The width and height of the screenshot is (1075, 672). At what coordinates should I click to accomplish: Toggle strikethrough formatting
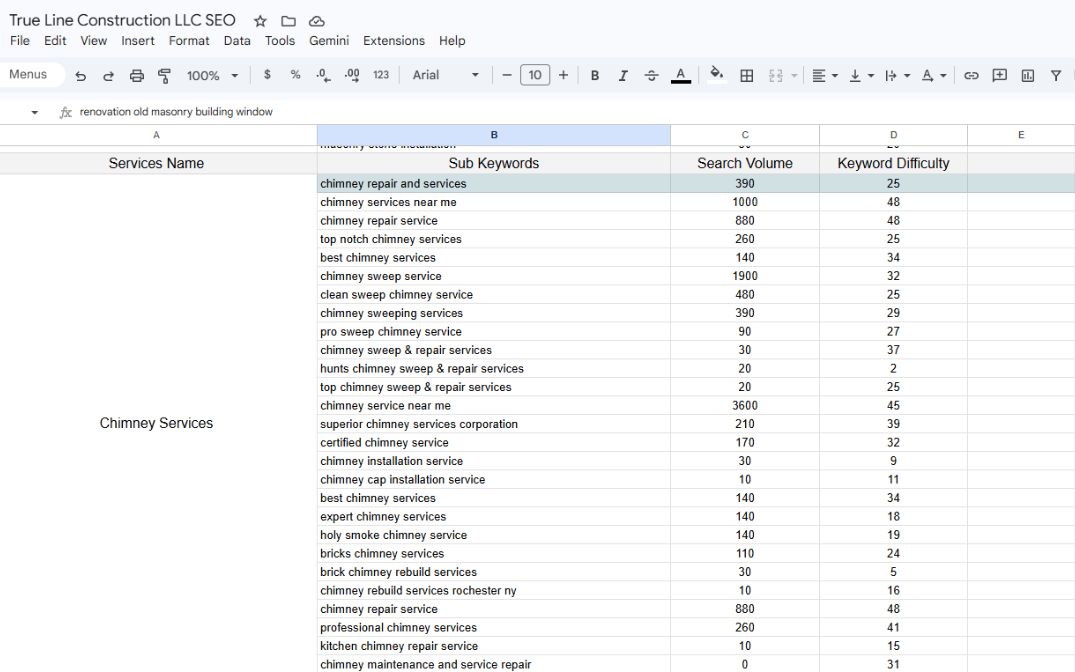652,76
